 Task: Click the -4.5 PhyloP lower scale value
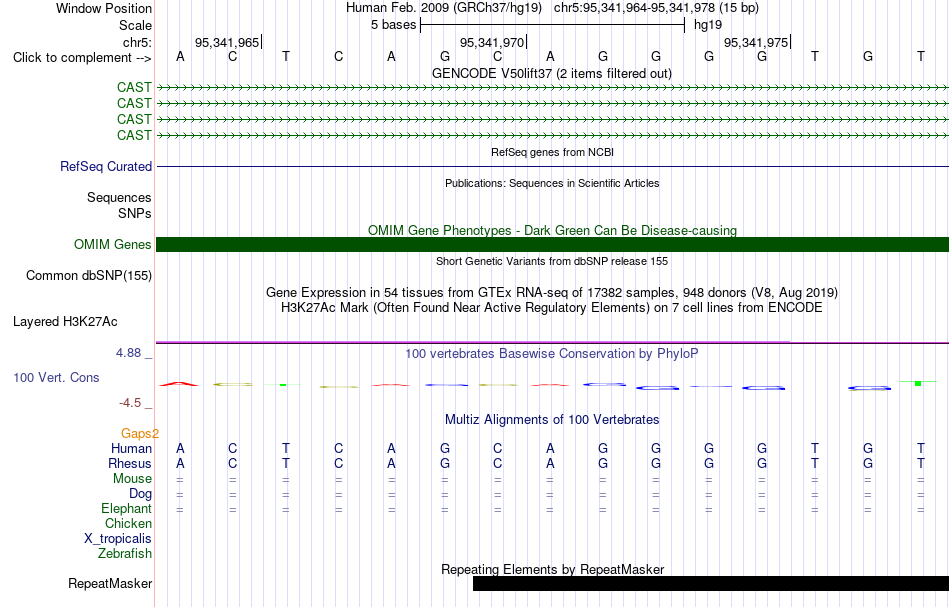(130, 403)
